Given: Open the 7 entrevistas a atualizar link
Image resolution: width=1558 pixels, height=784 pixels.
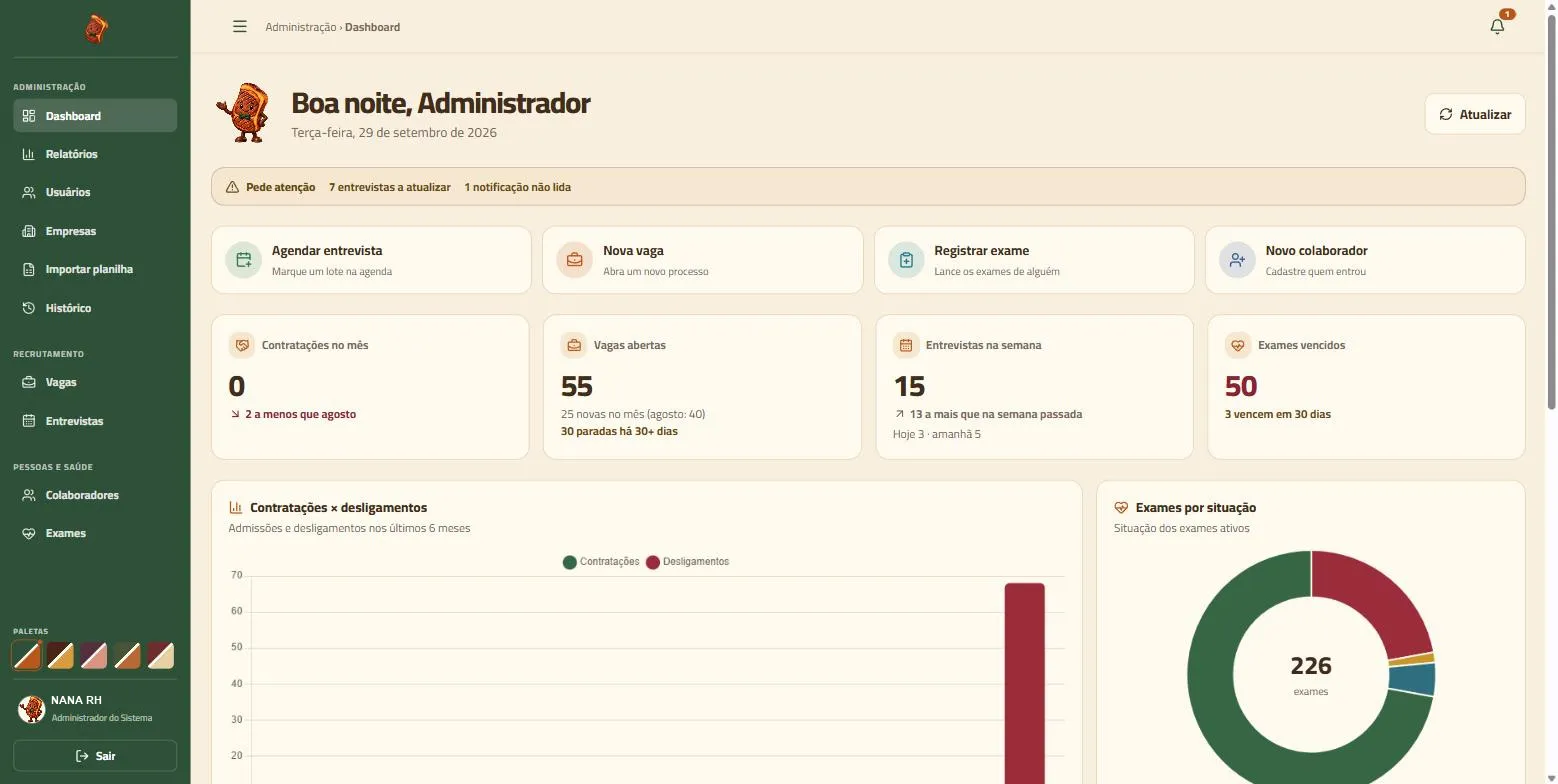Looking at the screenshot, I should coord(389,187).
